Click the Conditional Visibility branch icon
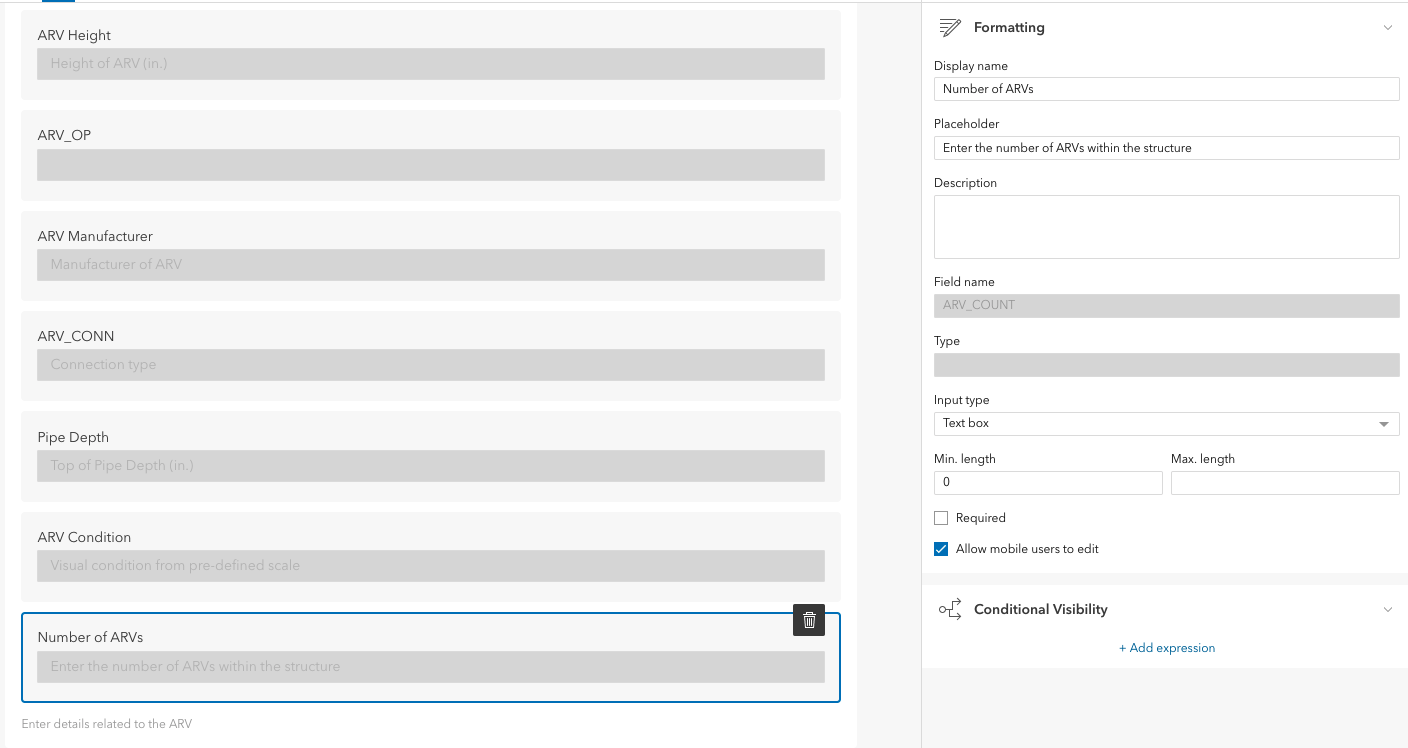1408x748 pixels. tap(951, 608)
